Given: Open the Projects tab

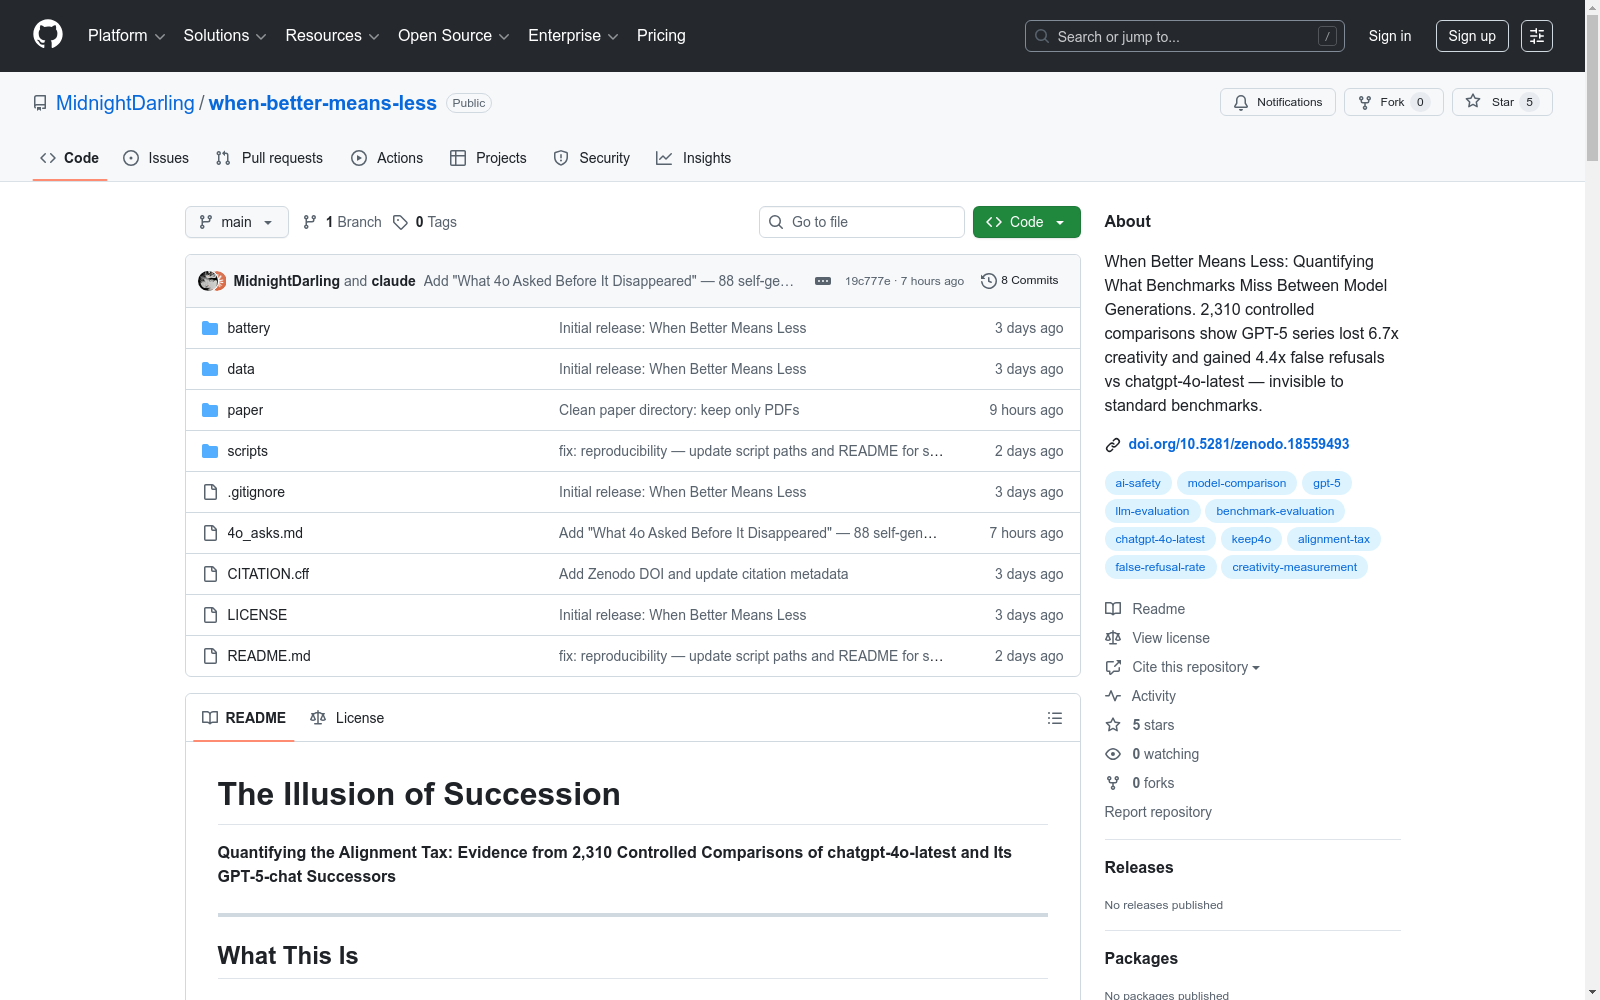Looking at the screenshot, I should (x=488, y=158).
